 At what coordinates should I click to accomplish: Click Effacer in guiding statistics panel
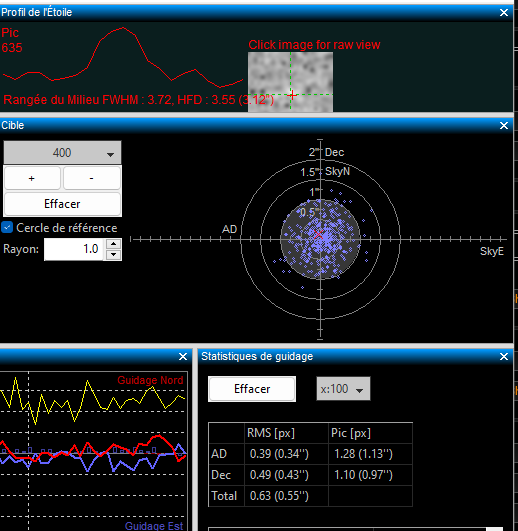pos(252,389)
